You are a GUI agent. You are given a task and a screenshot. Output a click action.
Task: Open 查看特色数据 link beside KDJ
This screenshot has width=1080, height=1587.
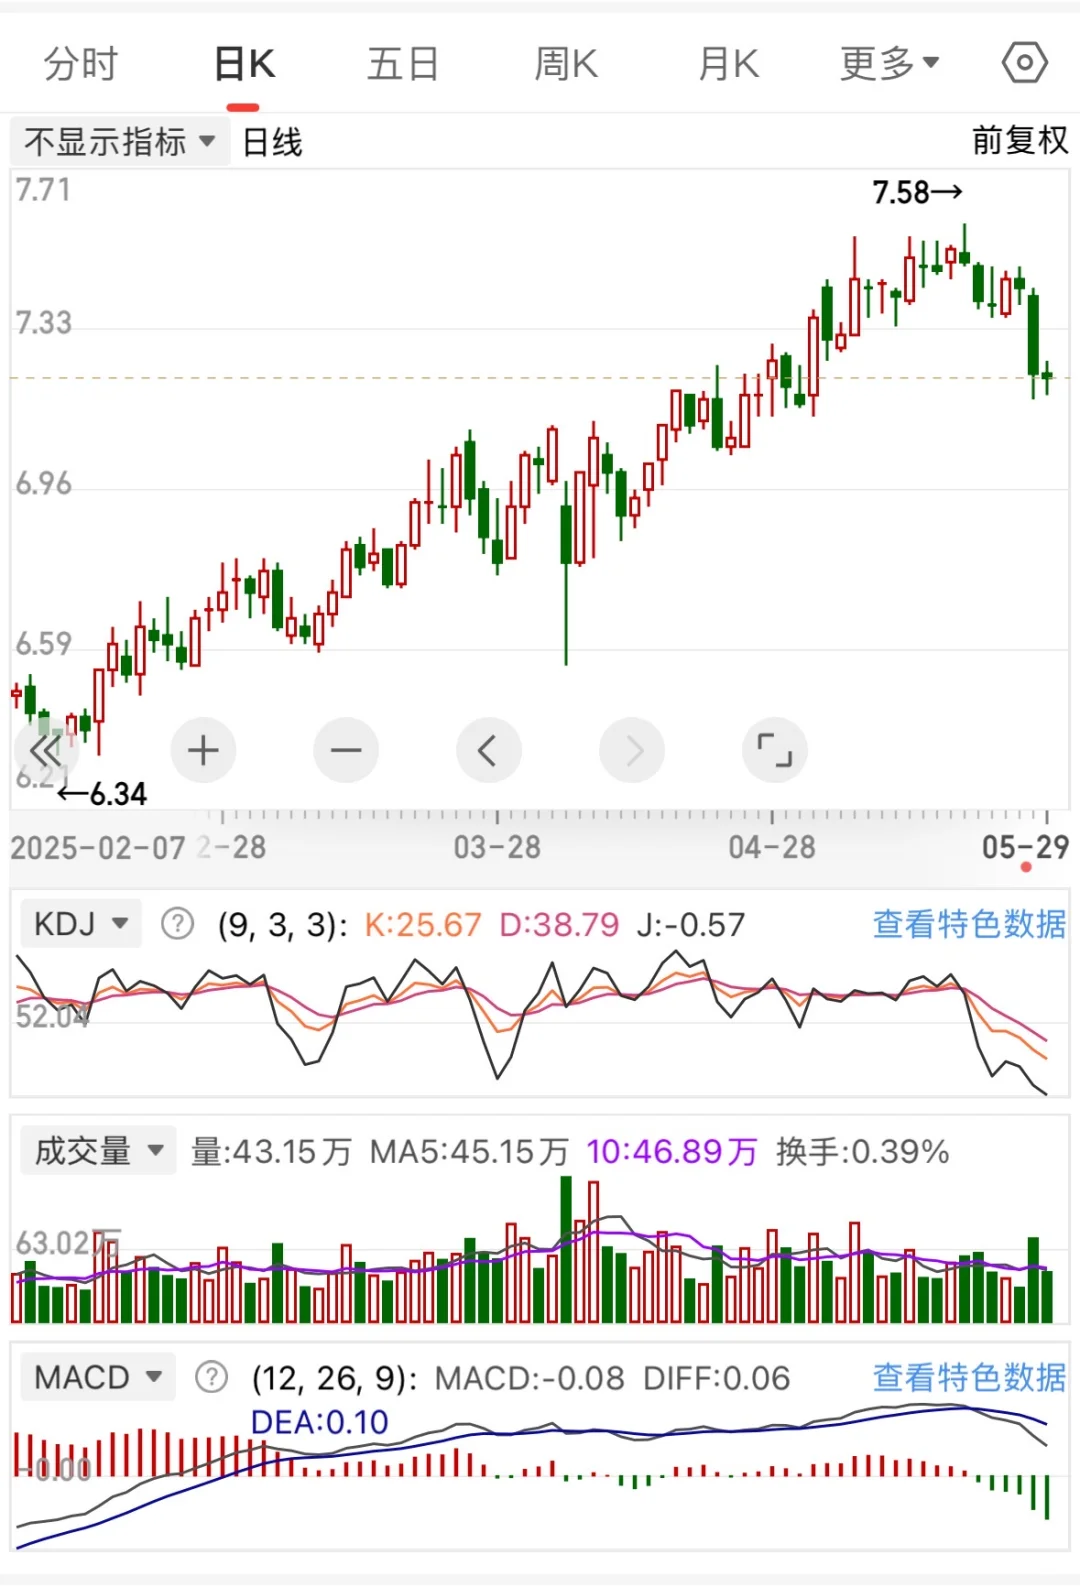pos(969,924)
